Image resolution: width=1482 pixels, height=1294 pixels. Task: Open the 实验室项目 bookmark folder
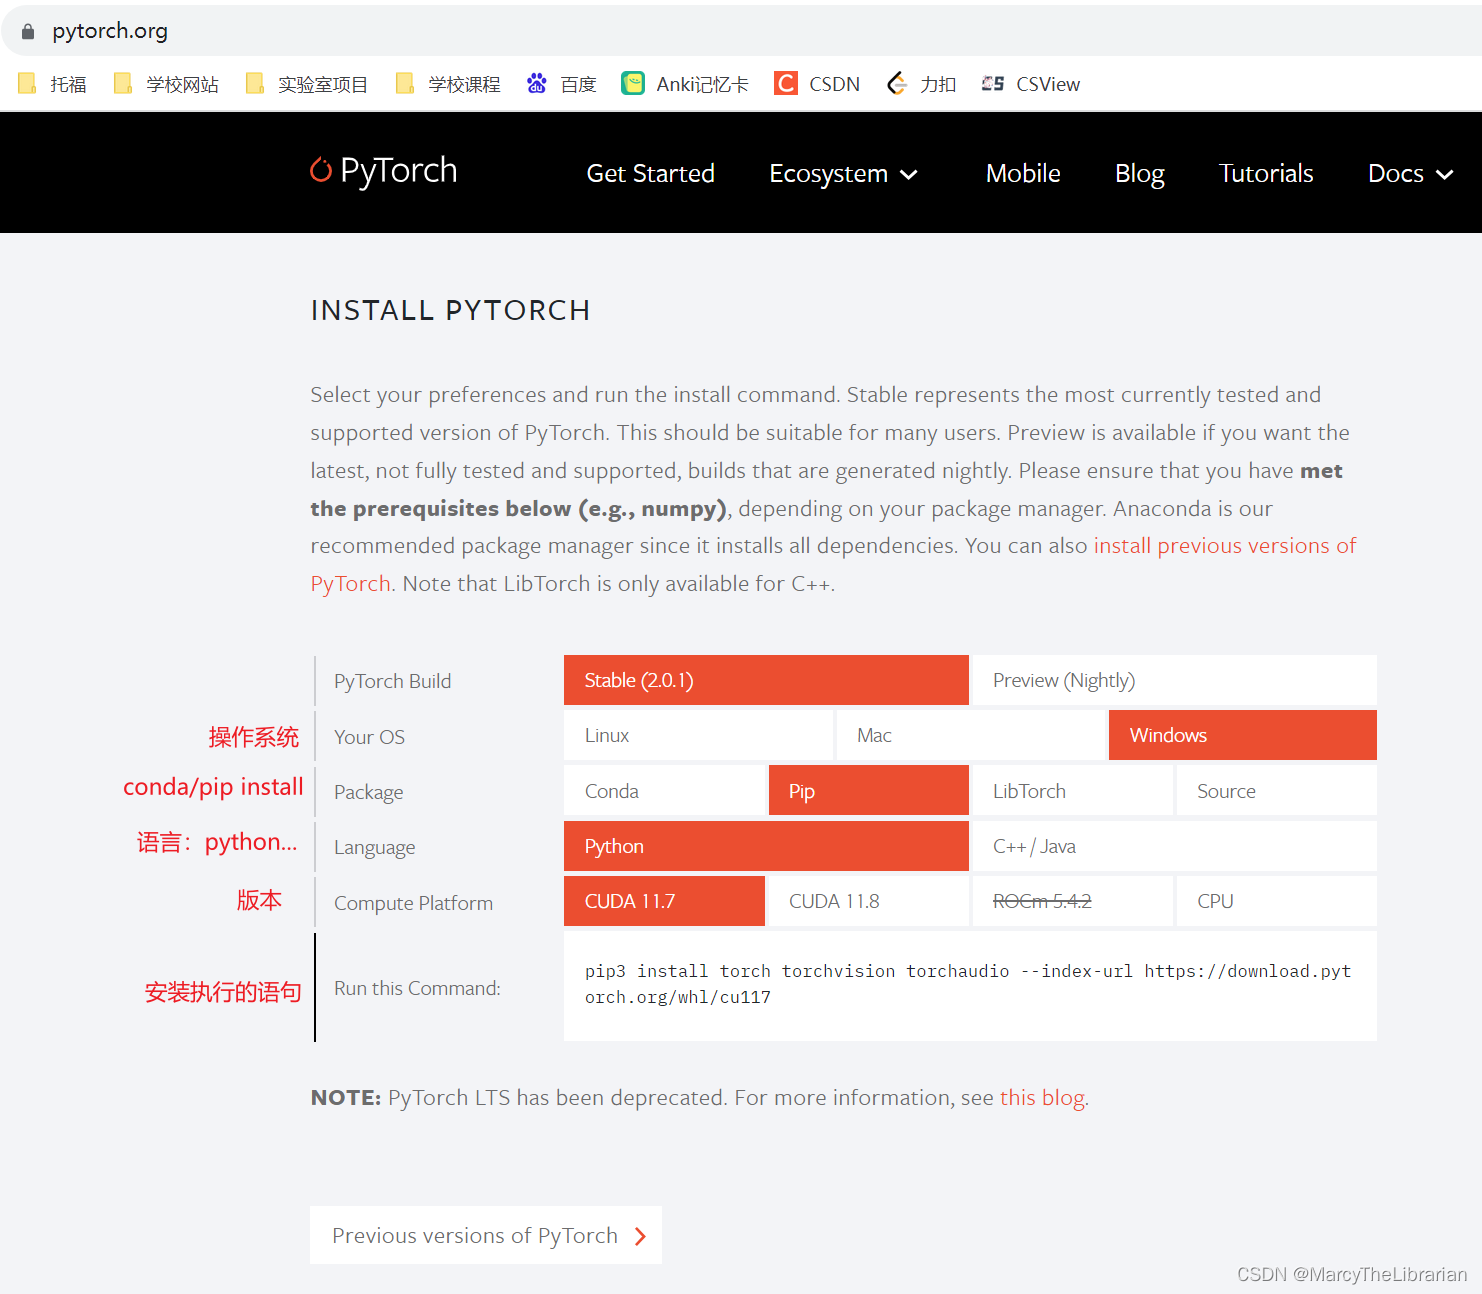(x=306, y=84)
